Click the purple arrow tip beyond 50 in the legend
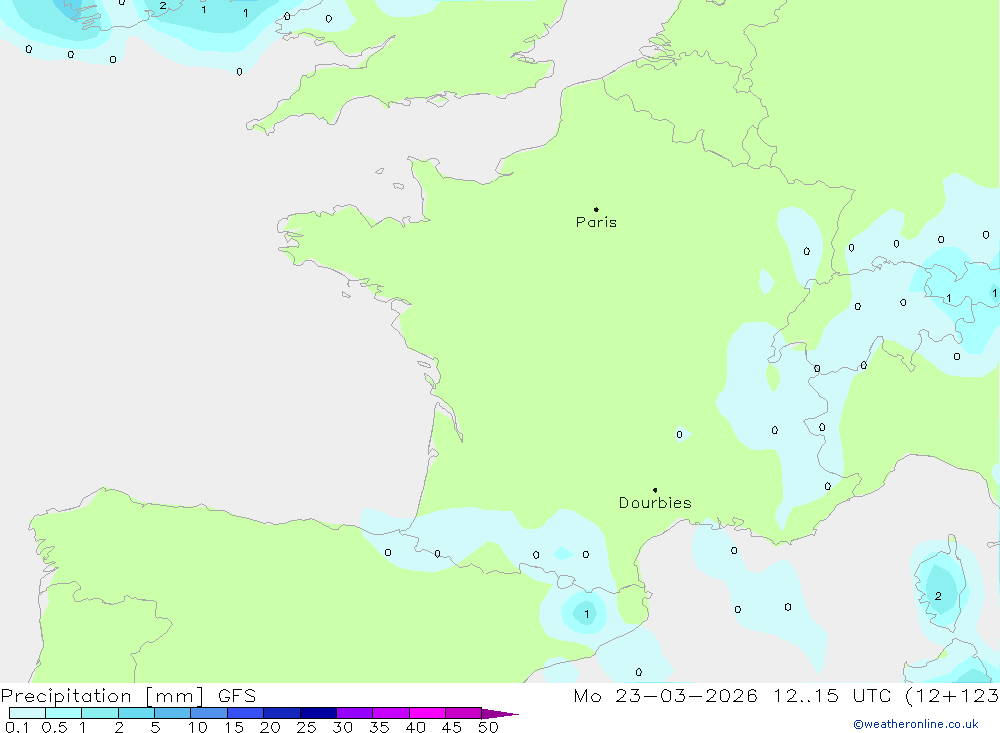The height and width of the screenshot is (733, 1000). coord(500,713)
